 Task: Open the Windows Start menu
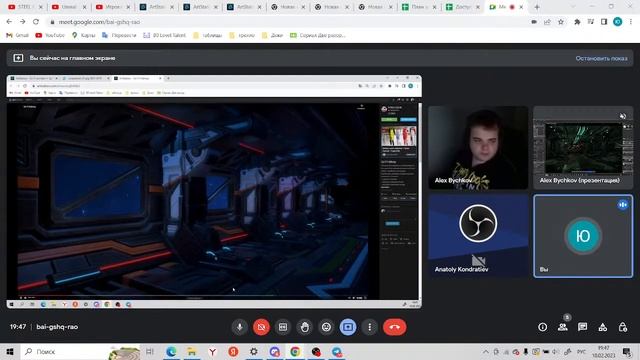[x=10, y=351]
